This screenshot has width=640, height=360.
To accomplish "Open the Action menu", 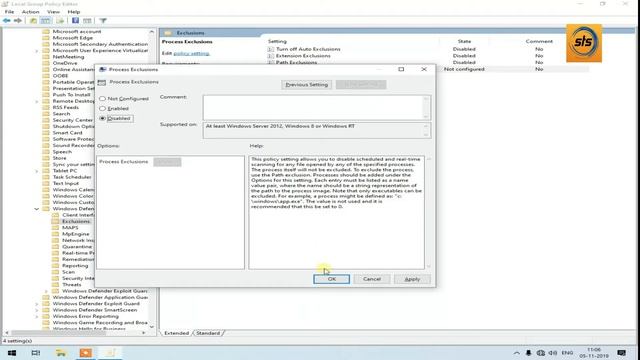I will pyautogui.click(x=31, y=12).
